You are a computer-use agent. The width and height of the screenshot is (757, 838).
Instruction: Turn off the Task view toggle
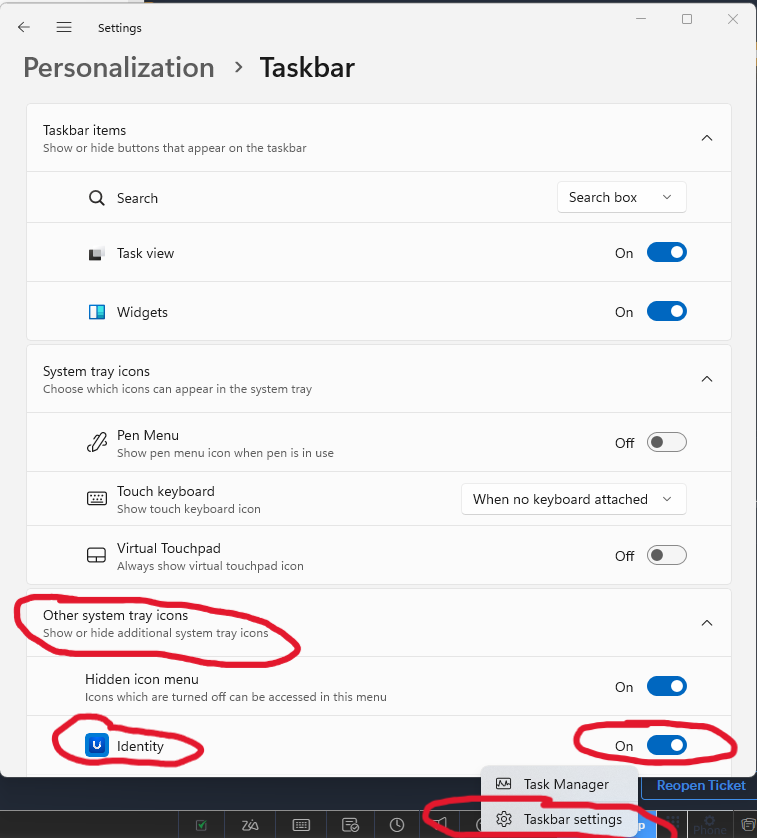click(666, 253)
